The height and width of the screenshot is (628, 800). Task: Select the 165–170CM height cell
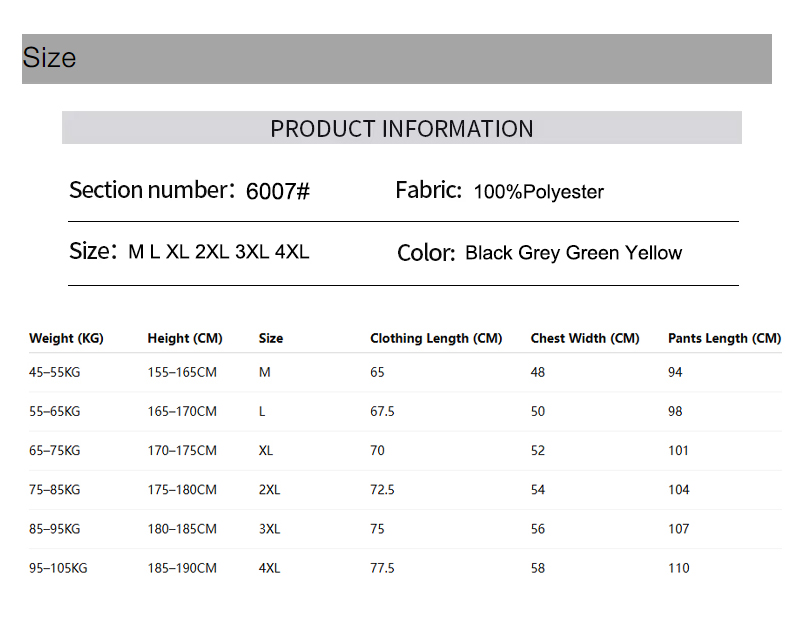pyautogui.click(x=182, y=411)
